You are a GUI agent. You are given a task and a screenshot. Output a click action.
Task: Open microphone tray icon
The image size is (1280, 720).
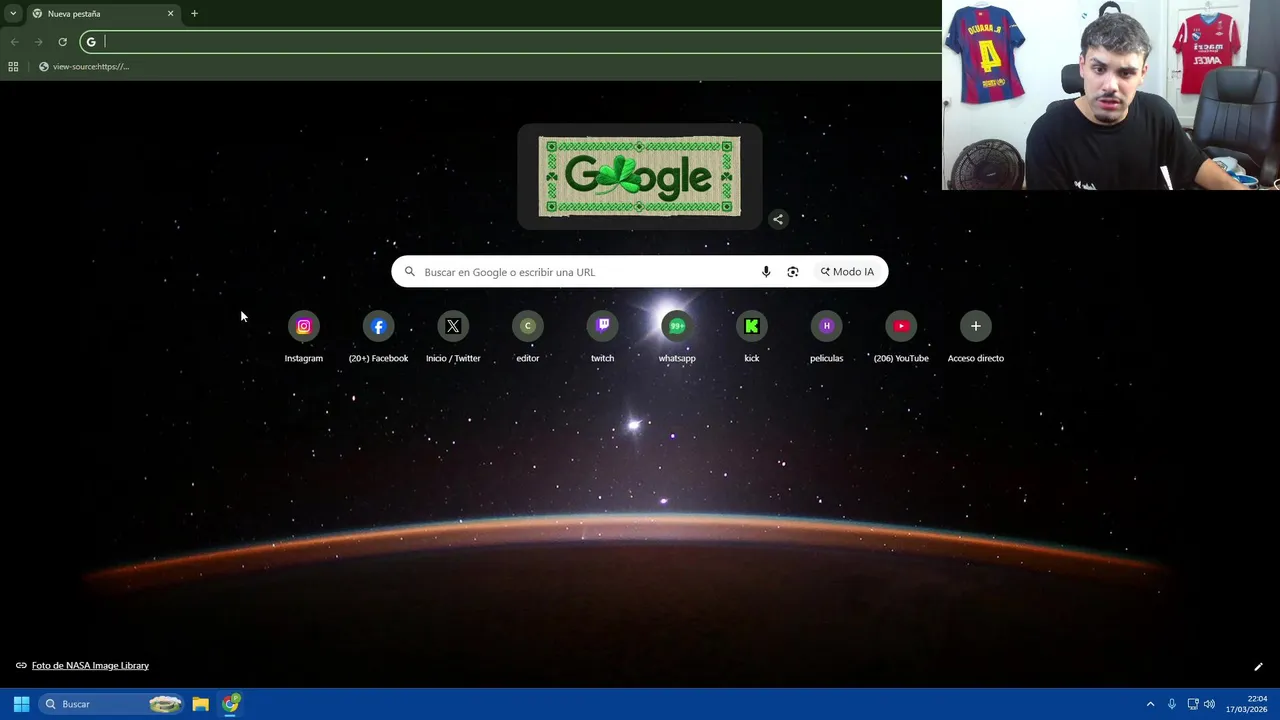(x=1172, y=704)
